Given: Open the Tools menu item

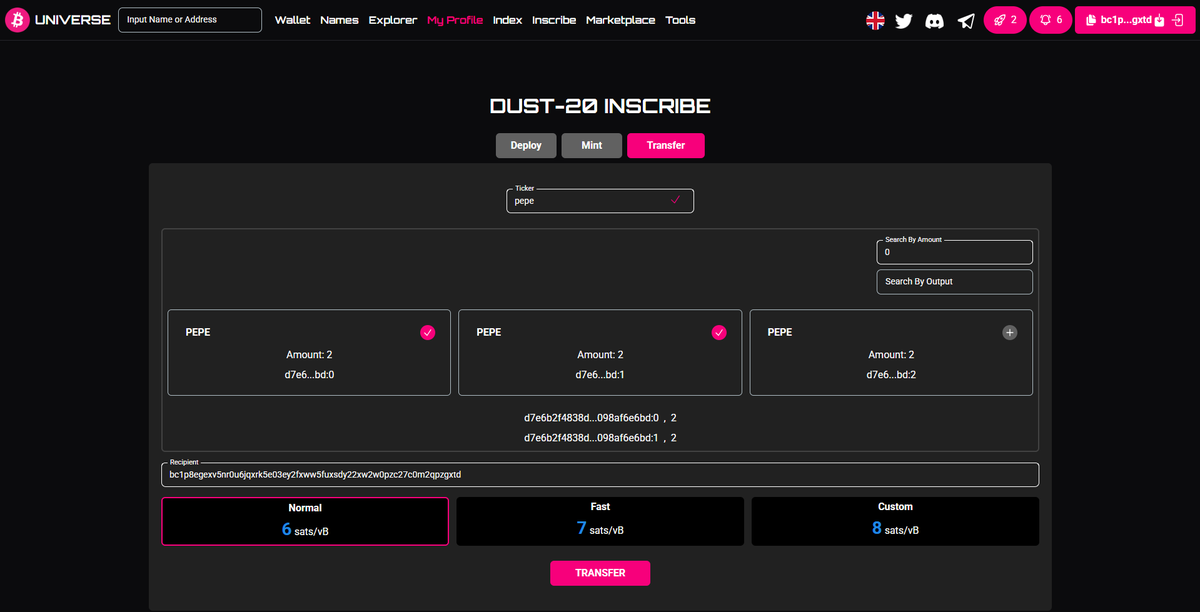Looking at the screenshot, I should 680,20.
